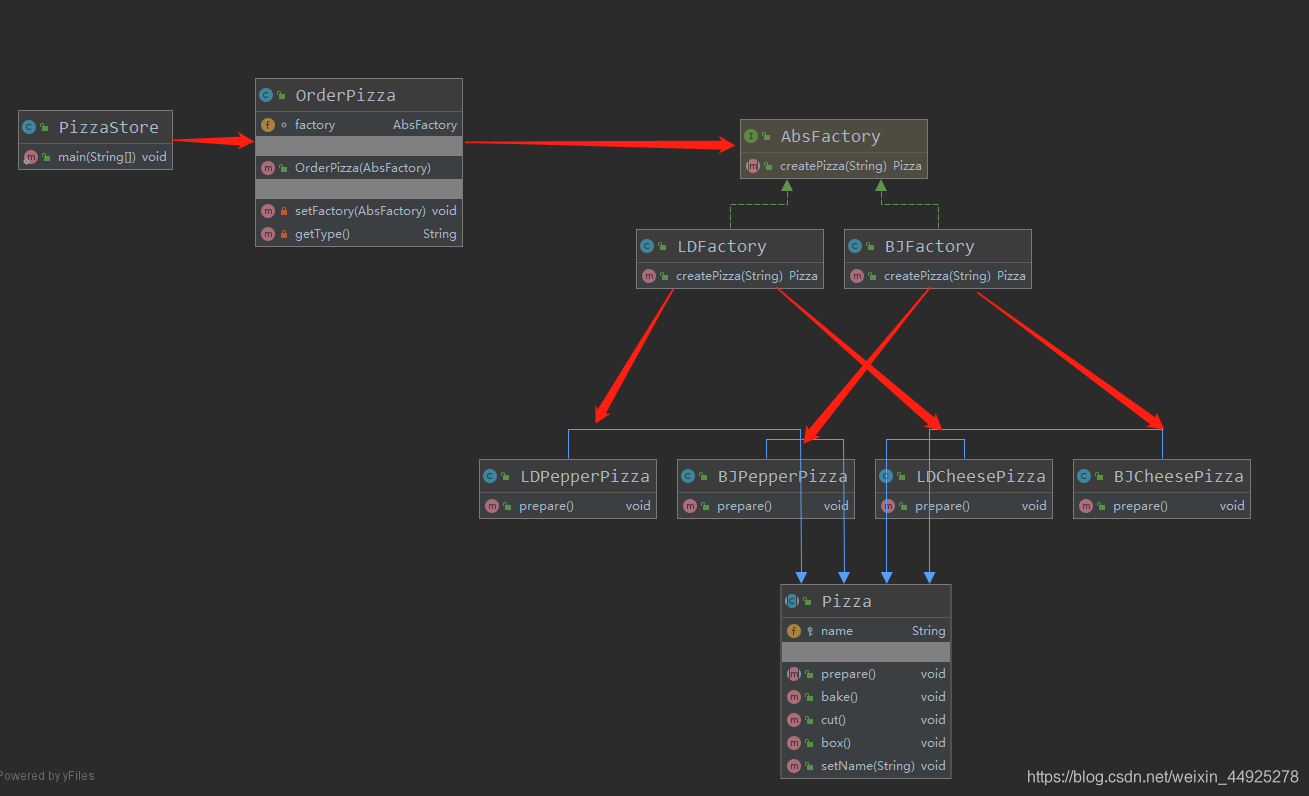Click the method icon beside getType()

click(268, 234)
